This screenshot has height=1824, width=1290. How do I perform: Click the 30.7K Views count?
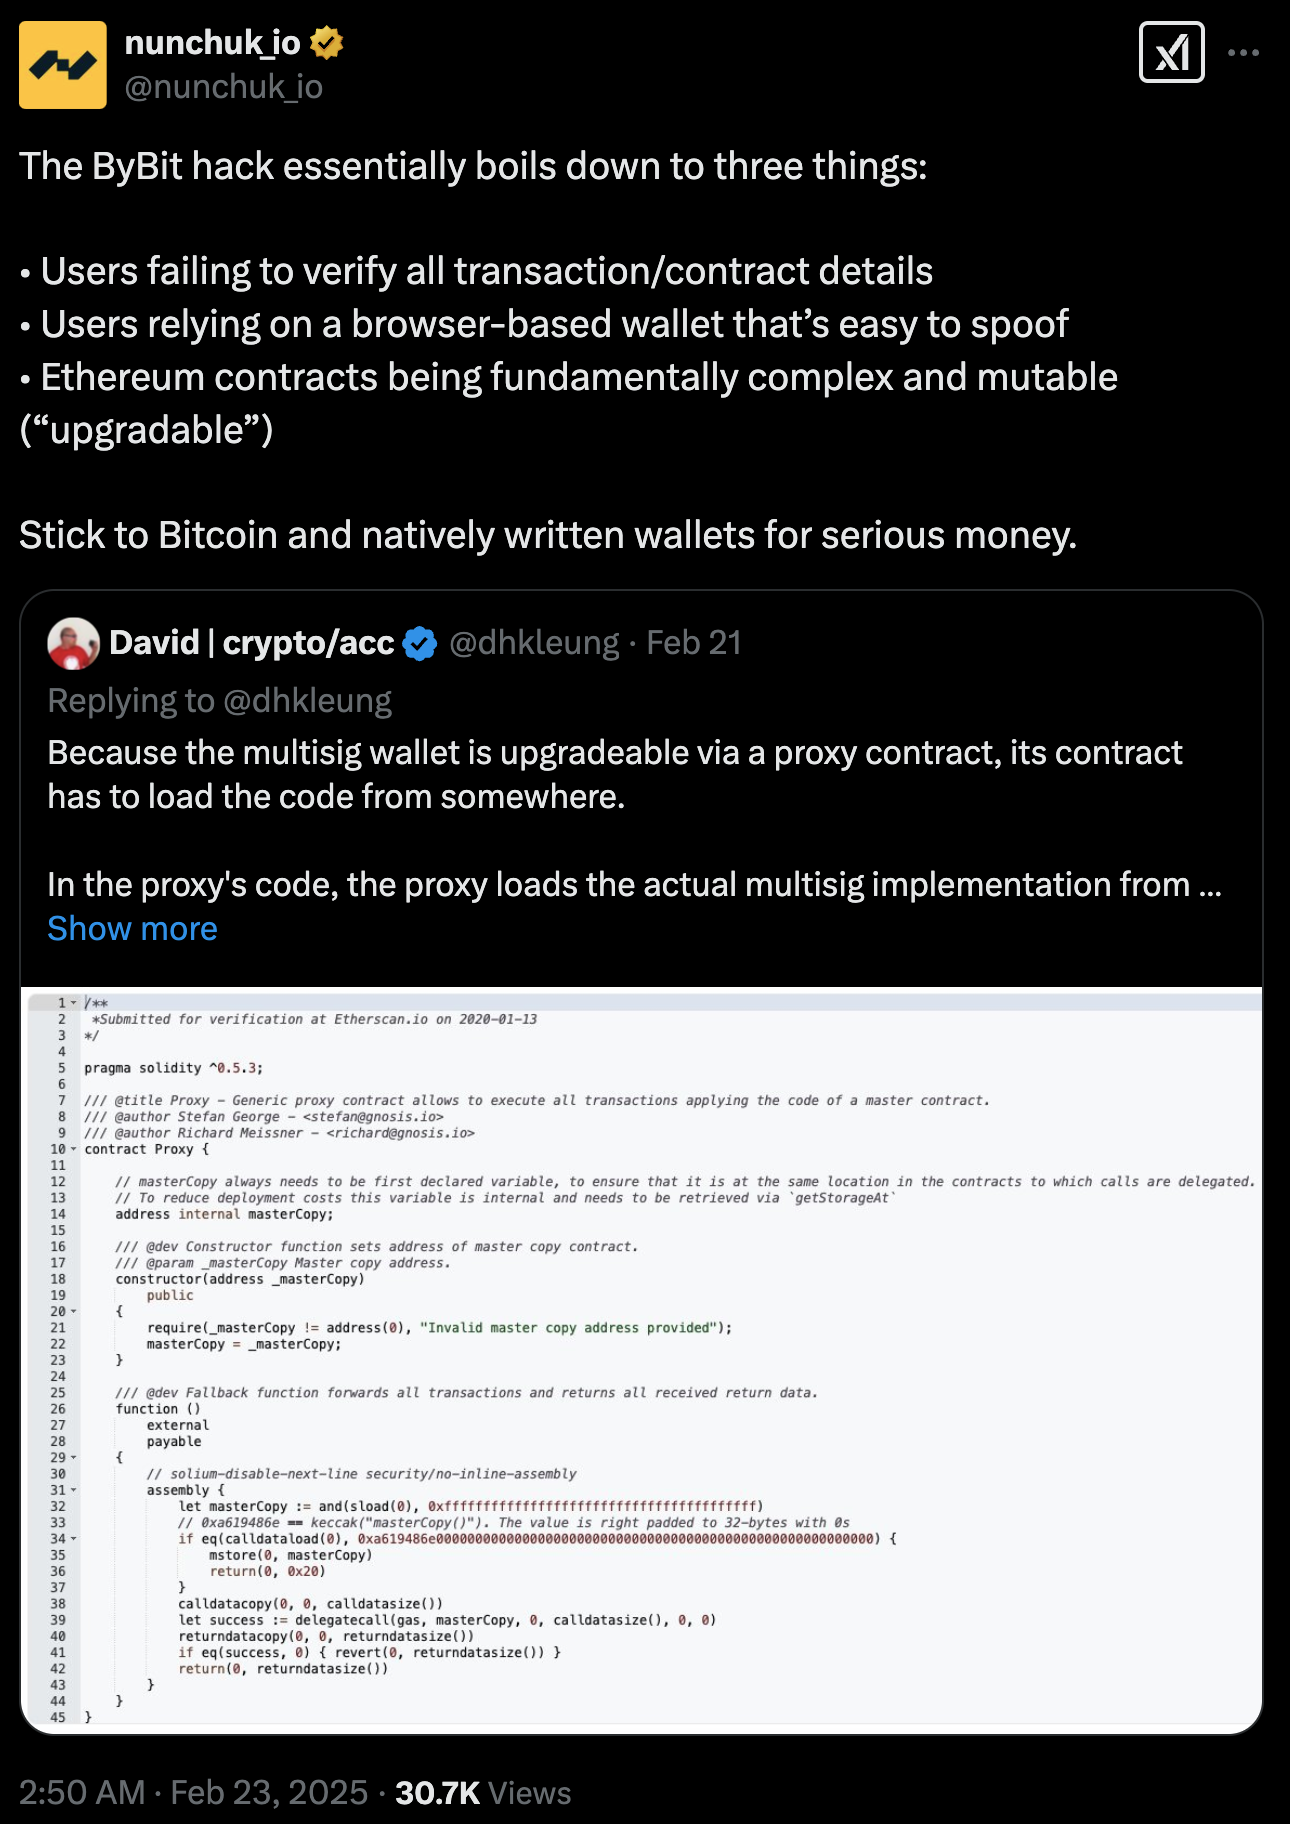[x=483, y=1793]
